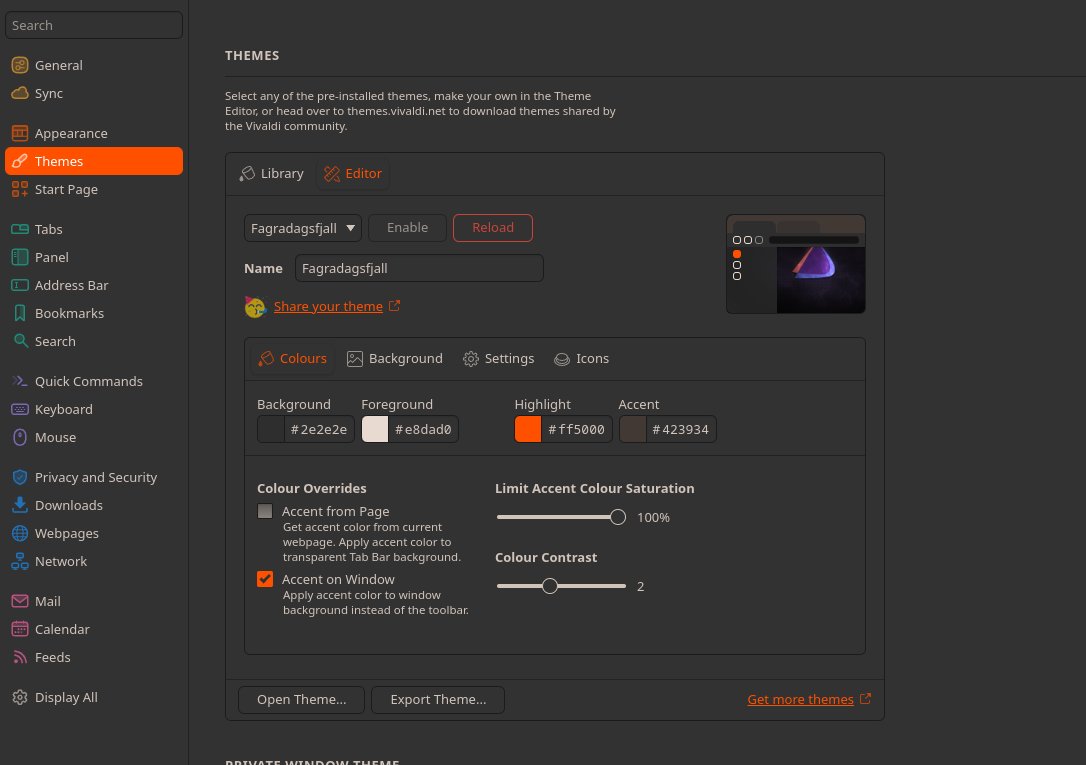Select the Calendar icon in sidebar
The image size is (1086, 765).
click(20, 629)
